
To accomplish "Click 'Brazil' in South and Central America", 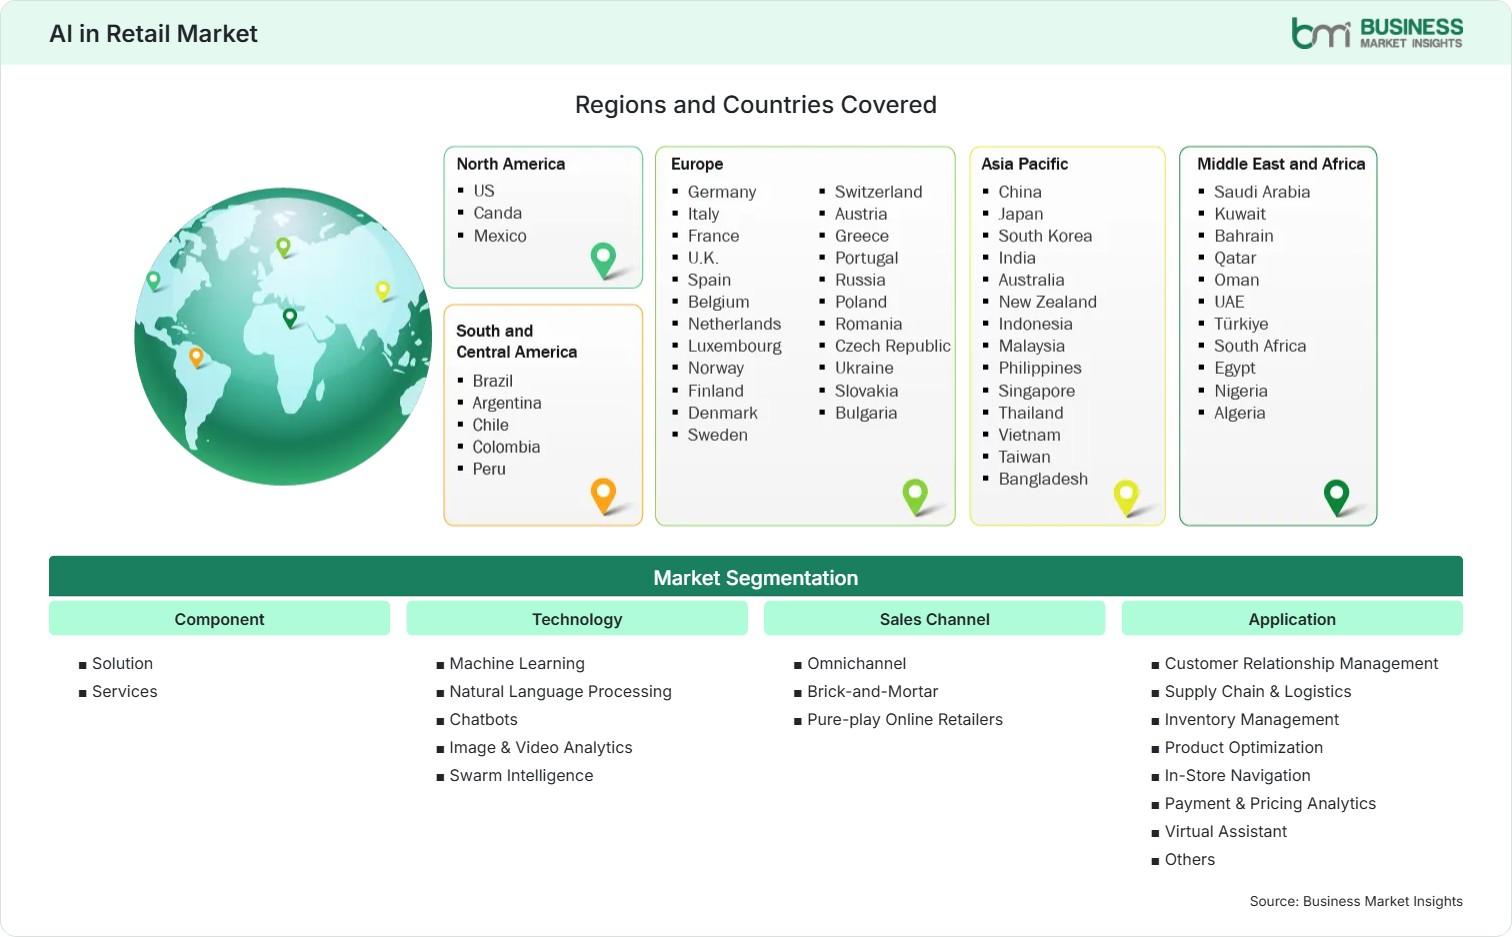I will point(493,381).
